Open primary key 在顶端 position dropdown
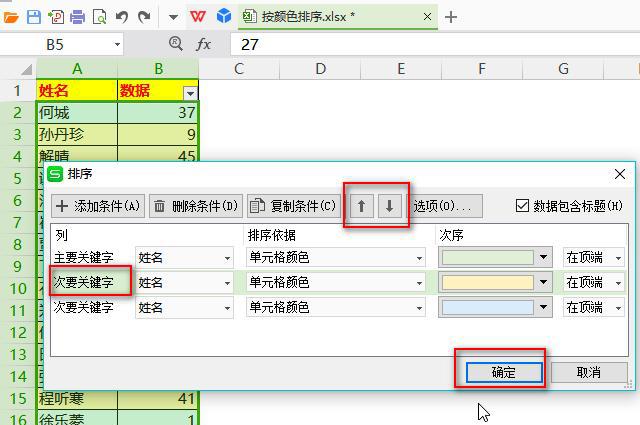This screenshot has width=640, height=425. pyautogui.click(x=594, y=258)
